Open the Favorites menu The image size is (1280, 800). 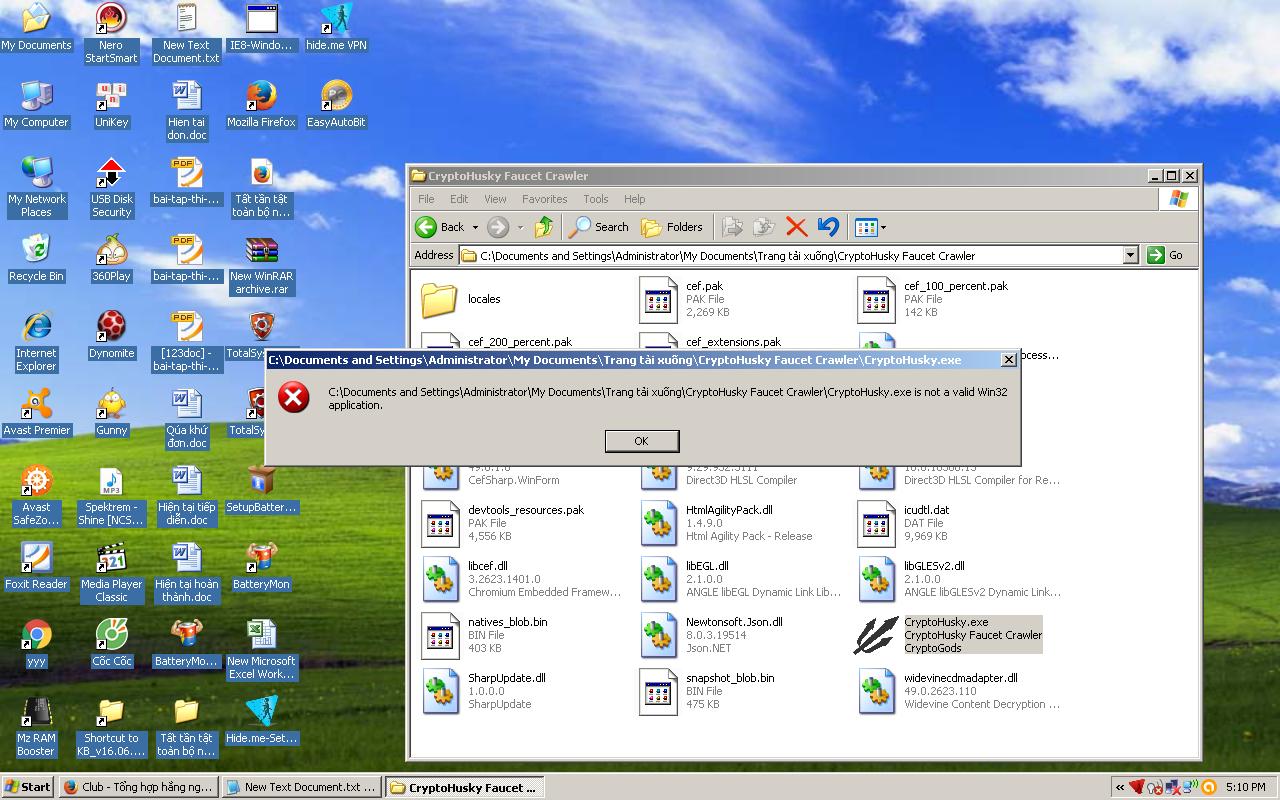(544, 199)
